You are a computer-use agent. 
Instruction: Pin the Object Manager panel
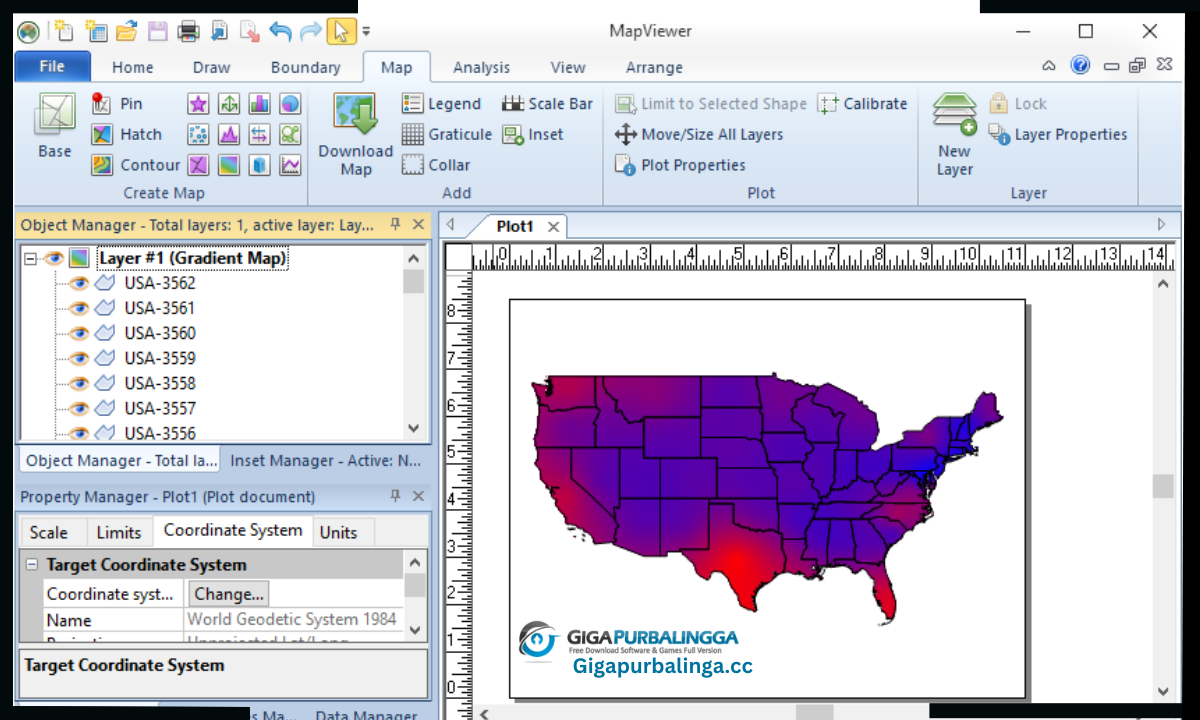point(396,224)
